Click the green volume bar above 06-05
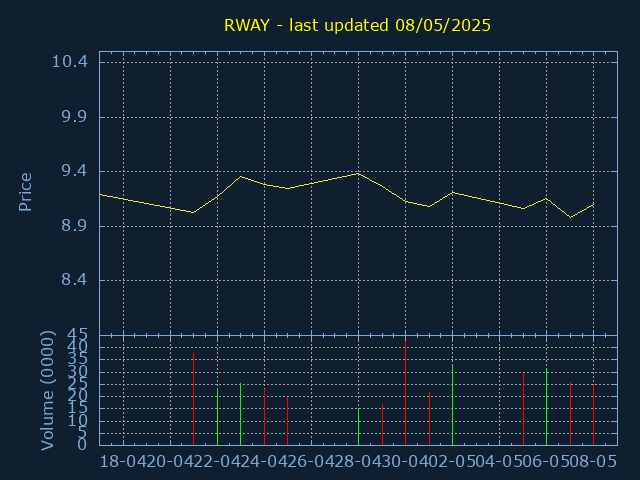 coord(546,407)
